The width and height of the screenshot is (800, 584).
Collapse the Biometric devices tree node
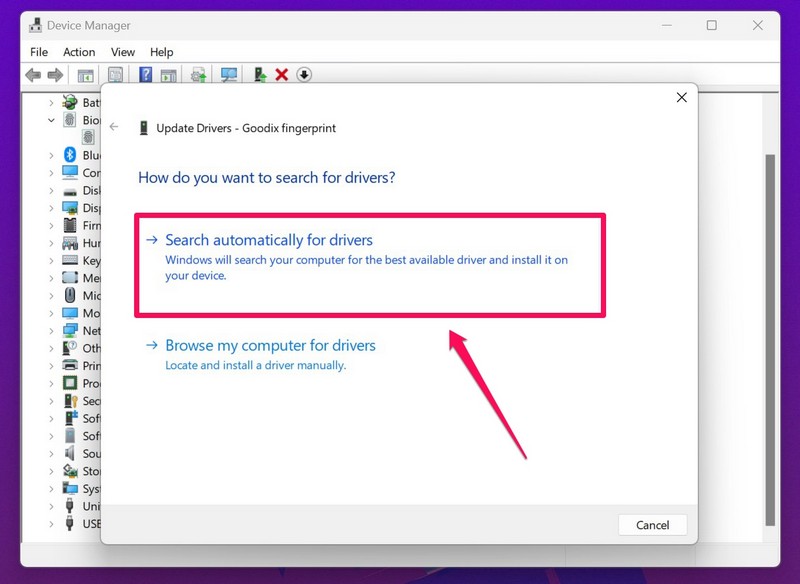coord(51,120)
